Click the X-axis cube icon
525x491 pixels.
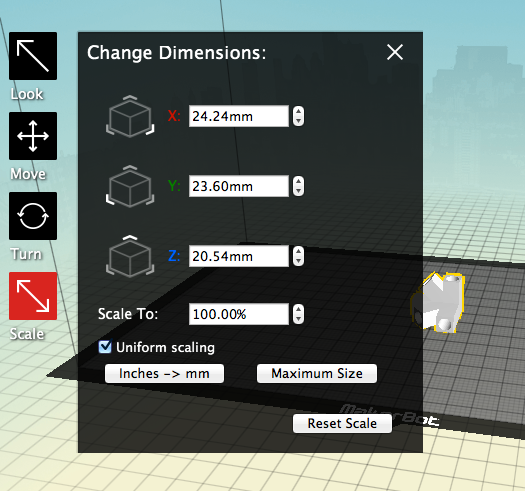[x=130, y=117]
